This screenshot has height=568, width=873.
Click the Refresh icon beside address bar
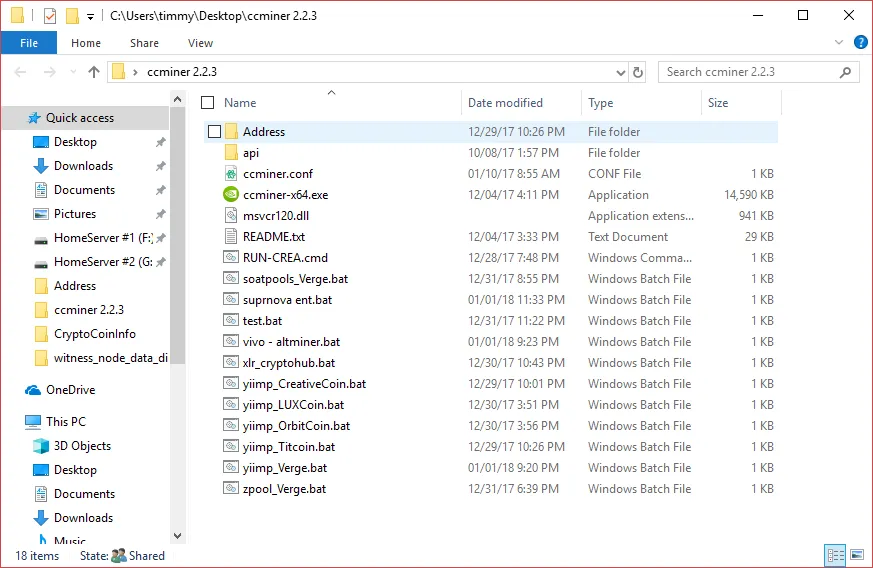tap(637, 72)
